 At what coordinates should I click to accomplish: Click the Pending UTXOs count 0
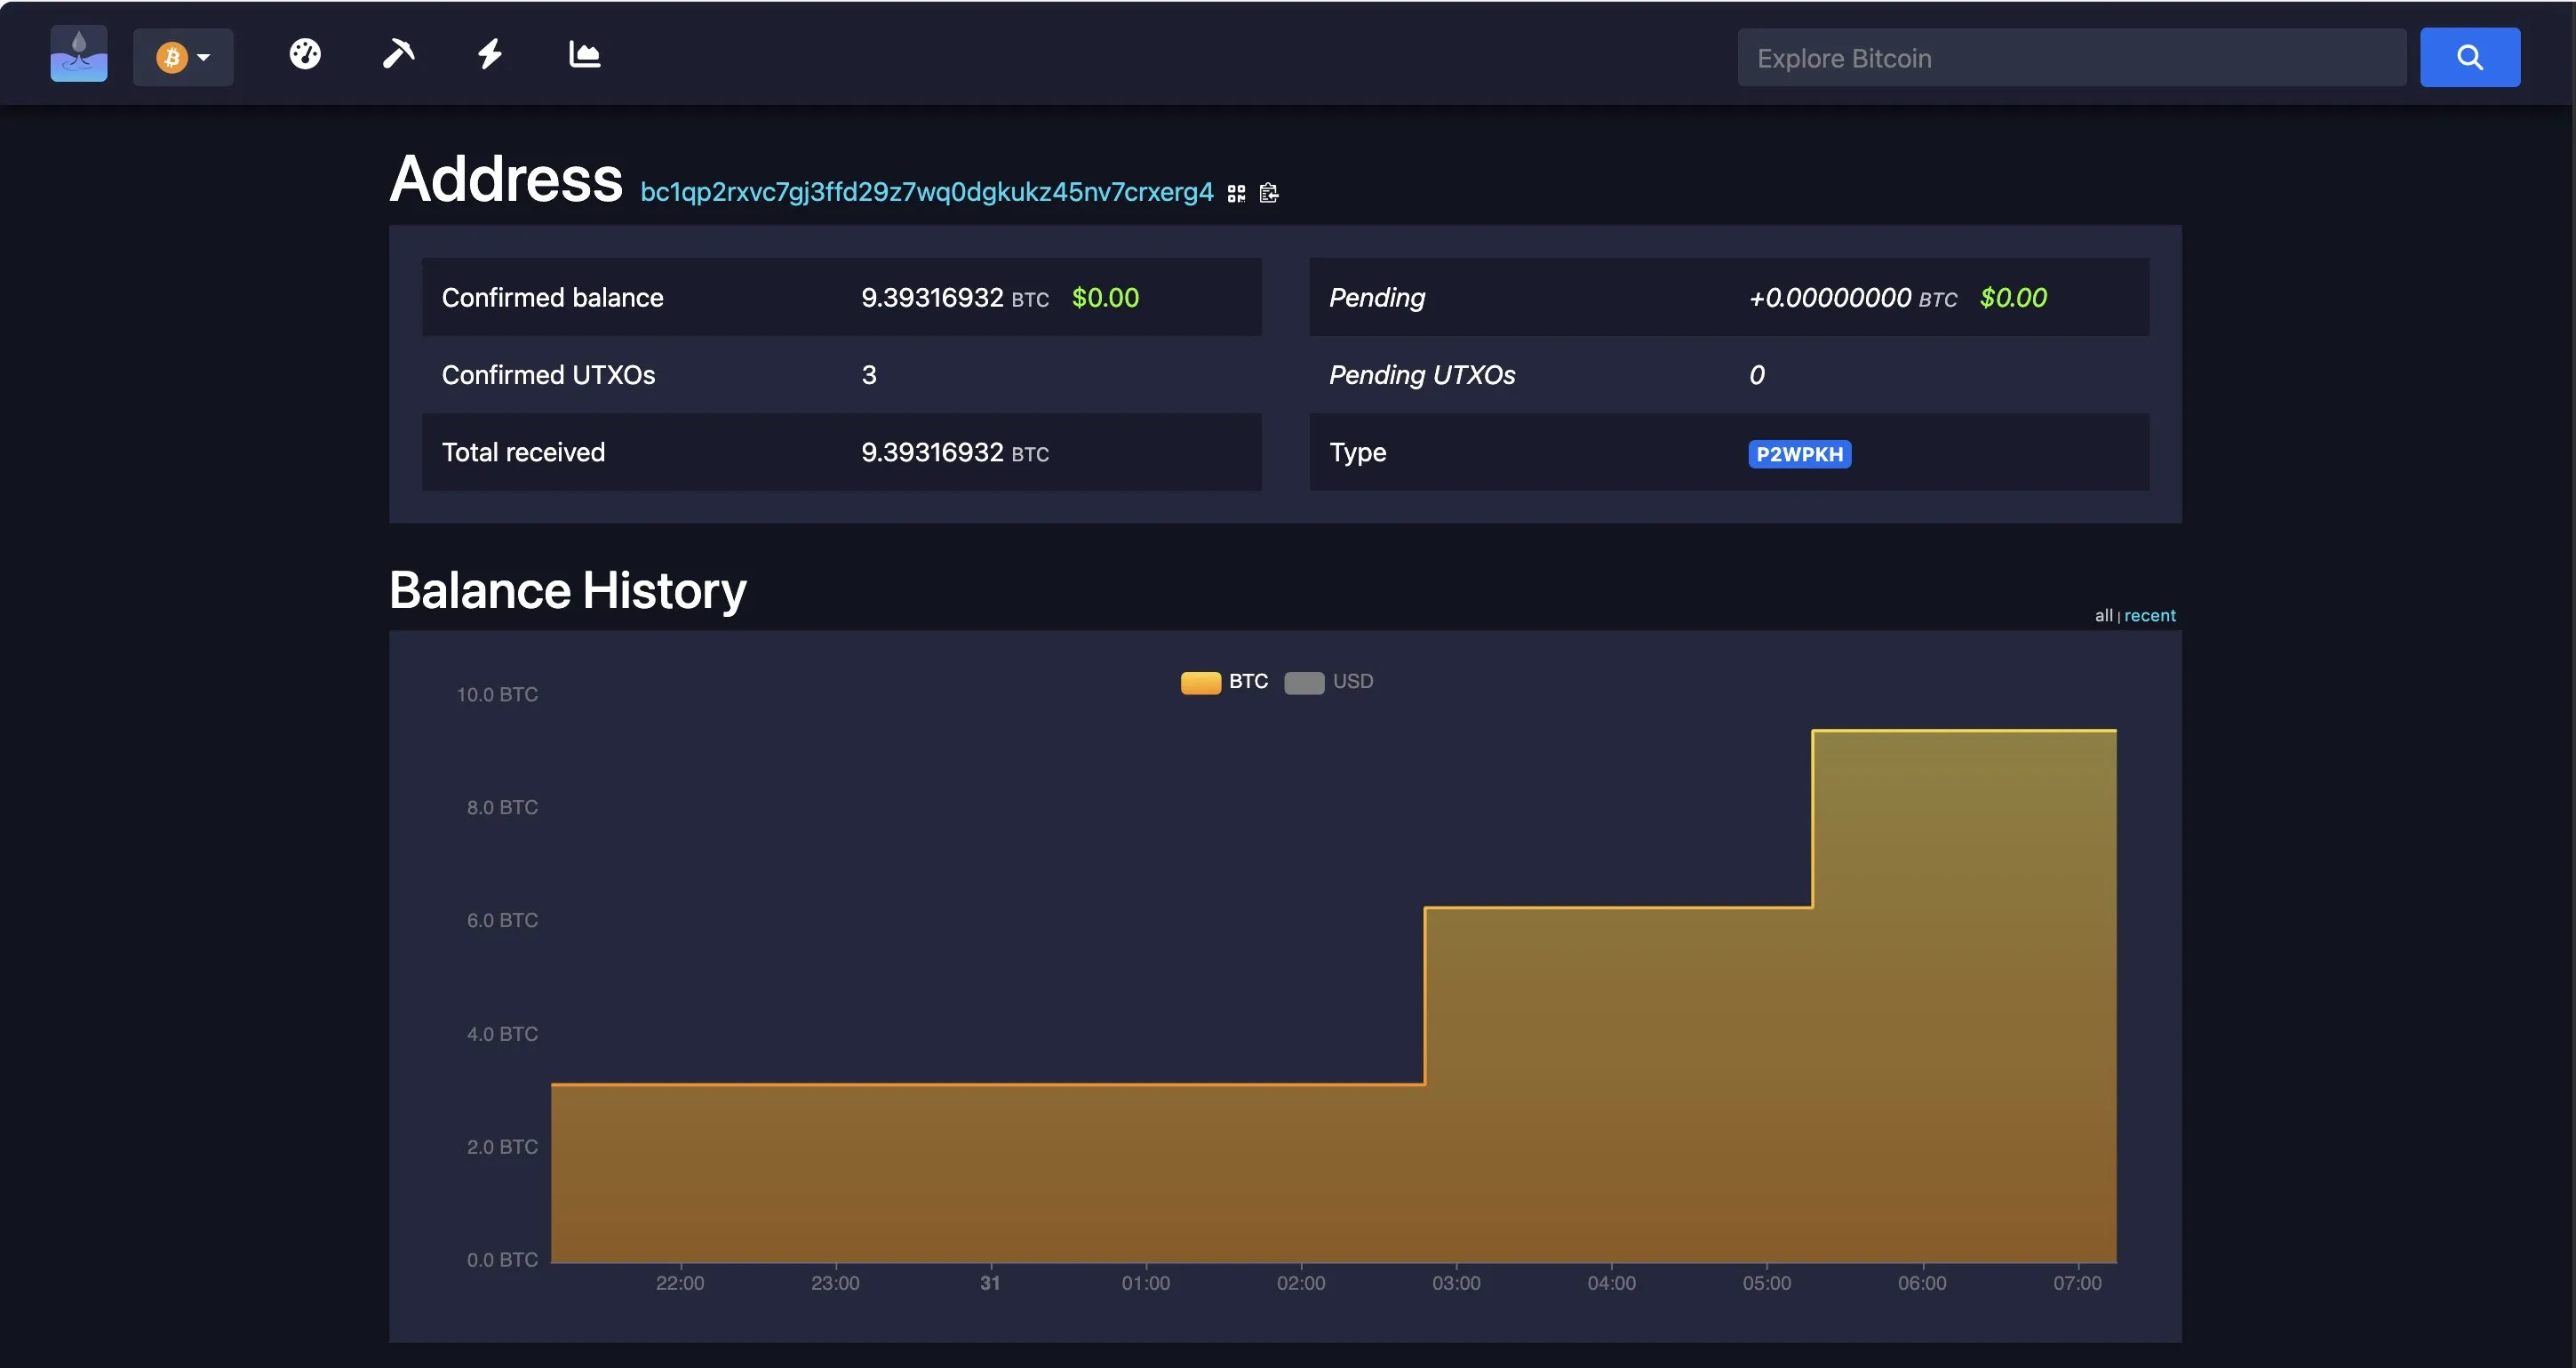pos(1757,375)
